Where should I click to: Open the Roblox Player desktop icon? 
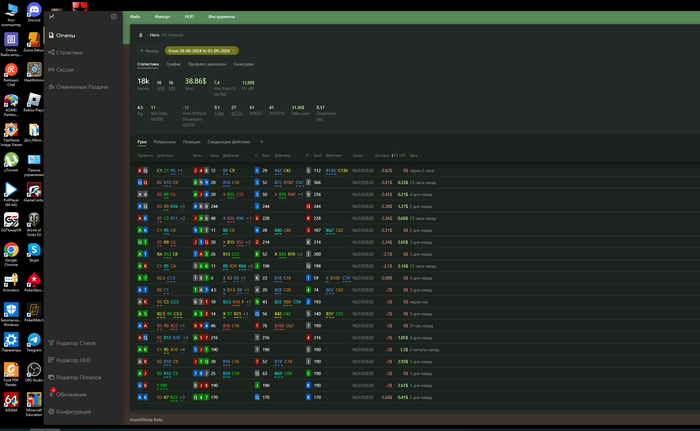click(34, 102)
